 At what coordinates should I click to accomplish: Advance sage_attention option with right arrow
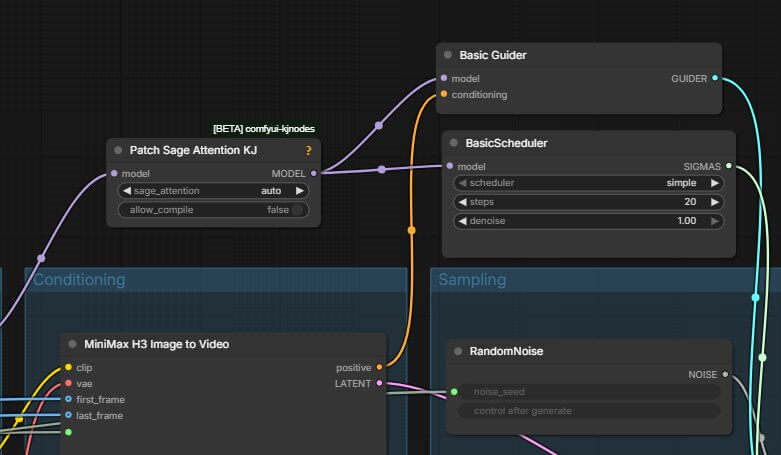click(300, 191)
